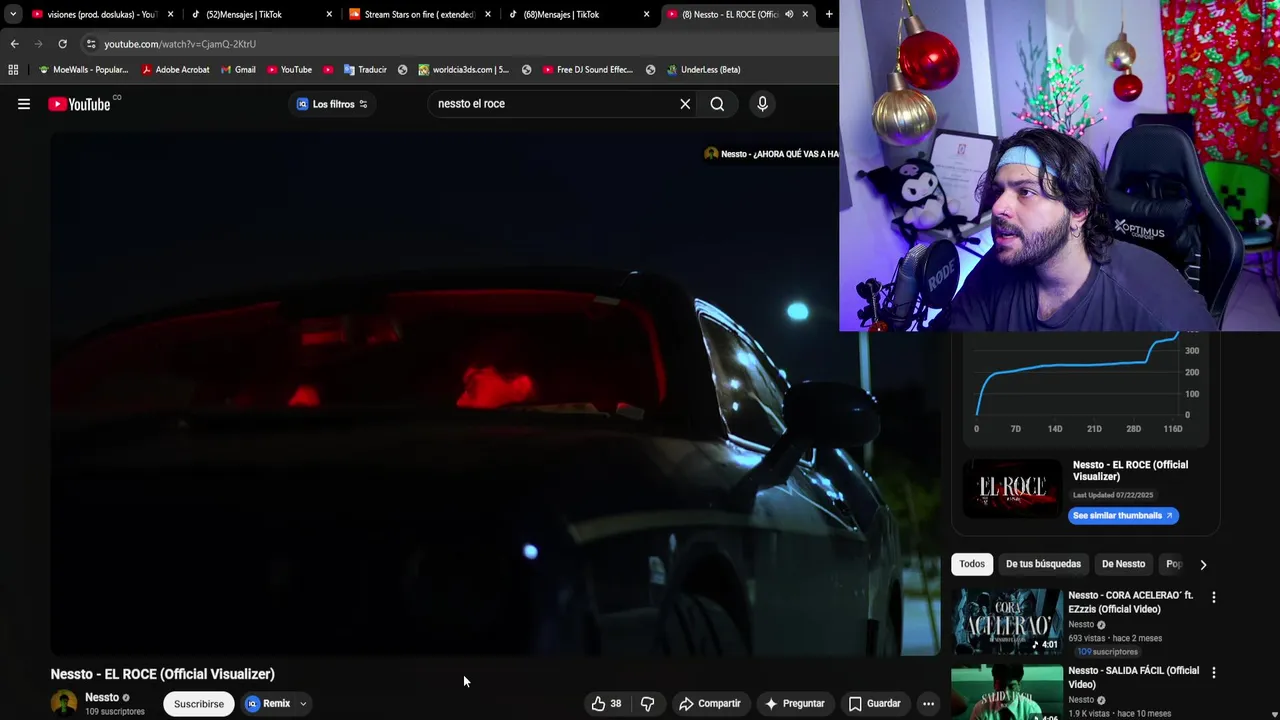Clear the search box with the X
Image resolution: width=1280 pixels, height=720 pixels.
(x=685, y=104)
